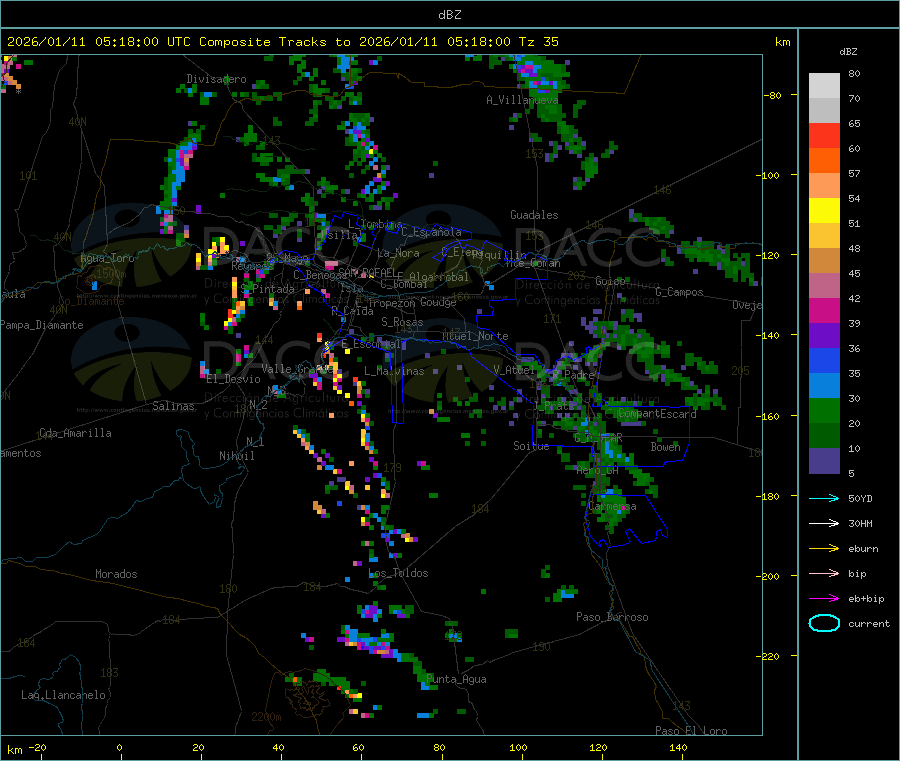Click the G_Campos place label
This screenshot has height=761, width=900.
679,292
